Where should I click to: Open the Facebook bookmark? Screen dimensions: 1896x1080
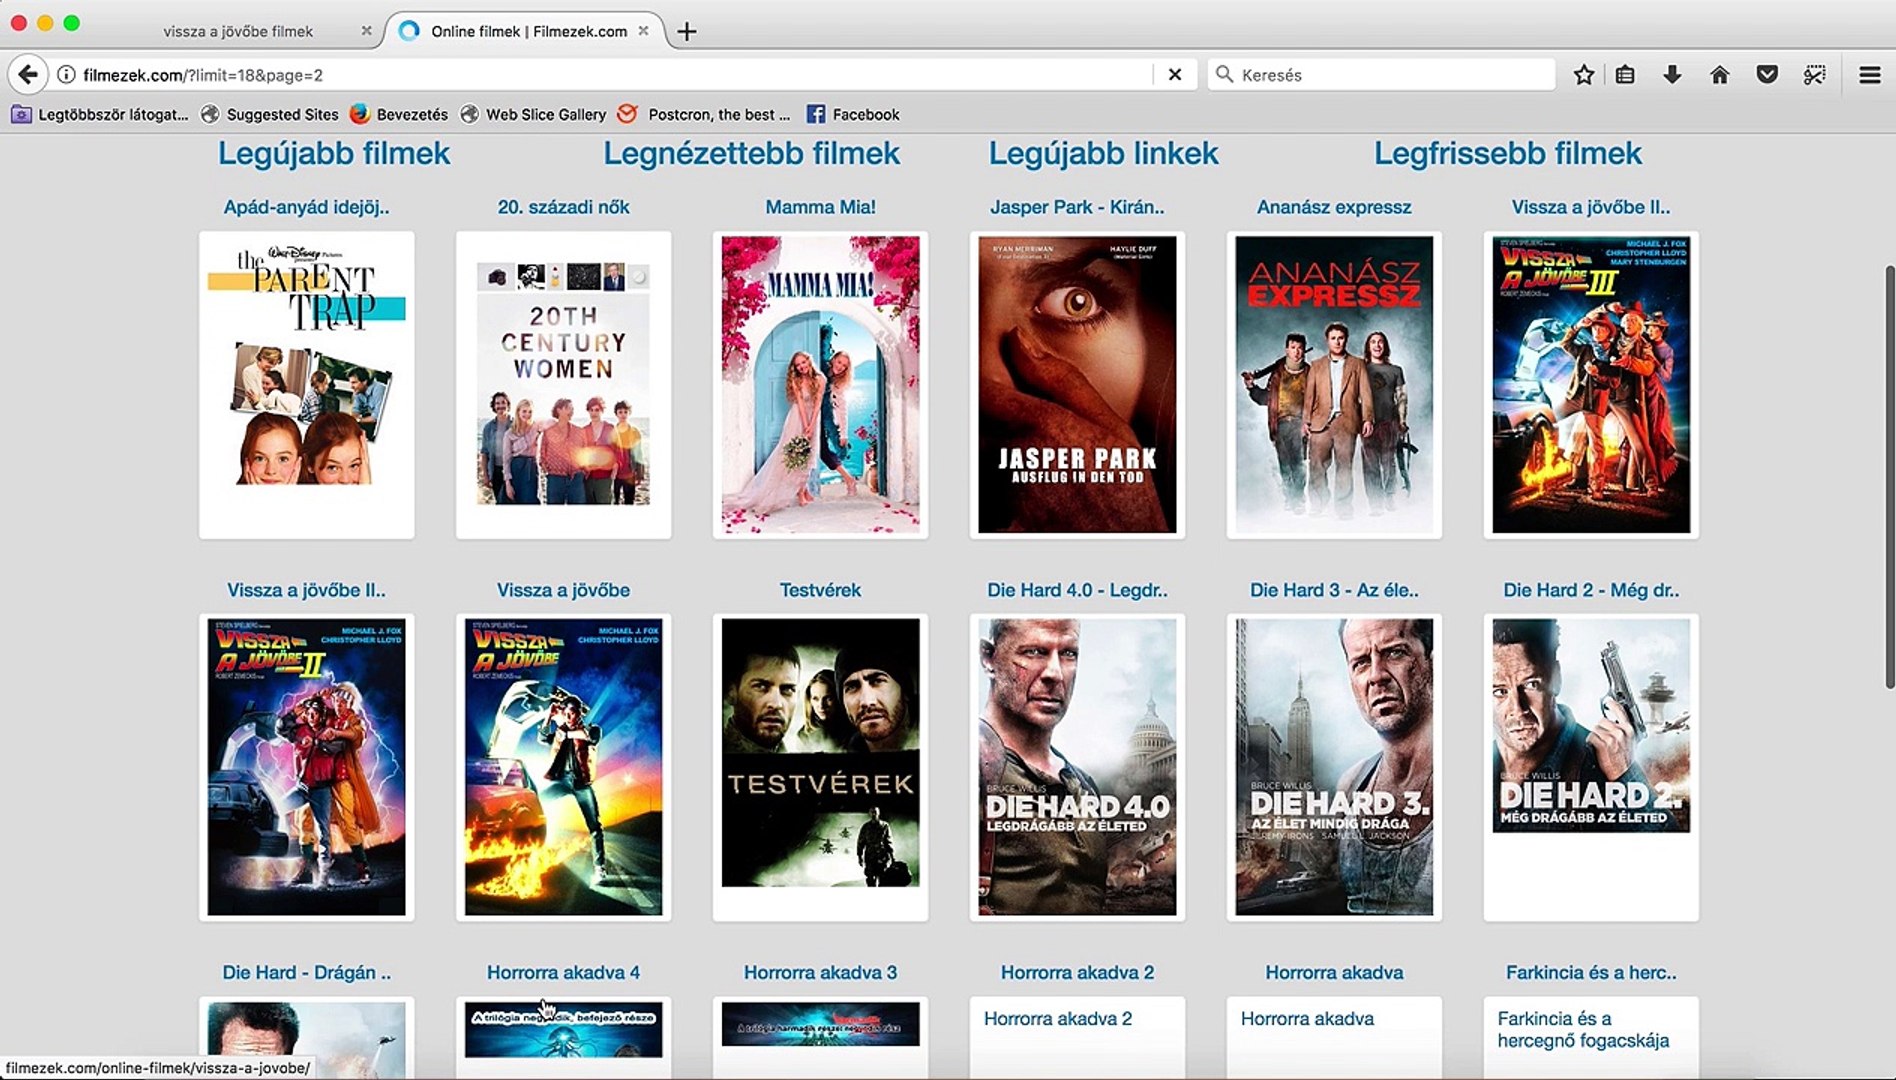point(853,114)
